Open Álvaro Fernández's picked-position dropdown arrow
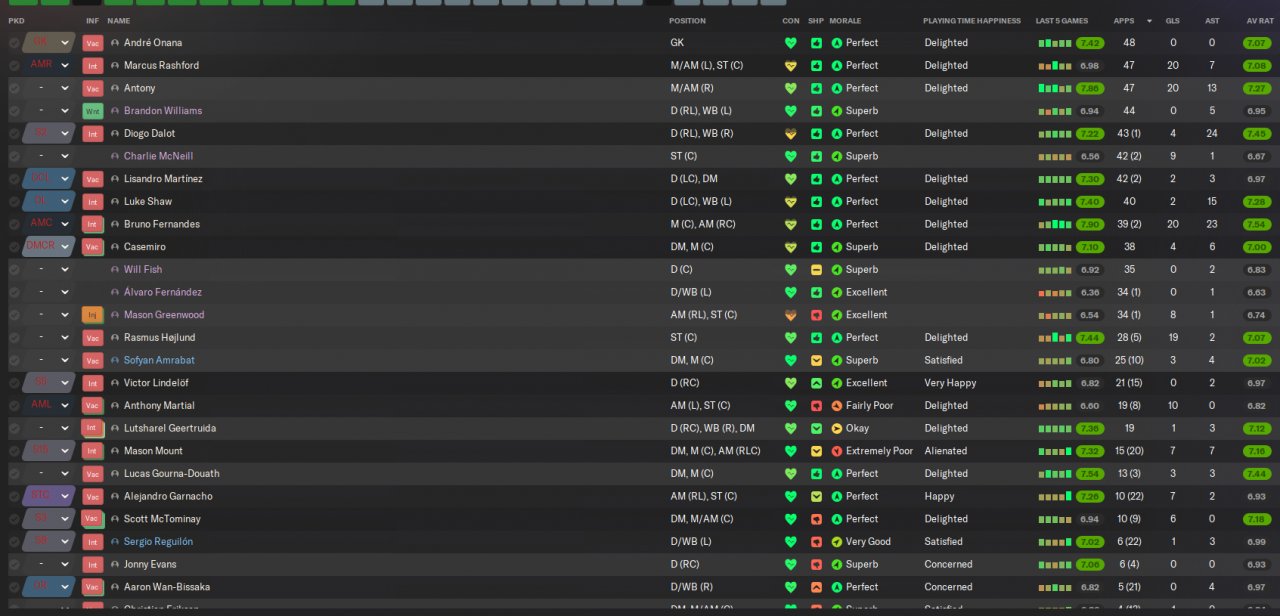Viewport: 1280px width, 616px height. 65,292
